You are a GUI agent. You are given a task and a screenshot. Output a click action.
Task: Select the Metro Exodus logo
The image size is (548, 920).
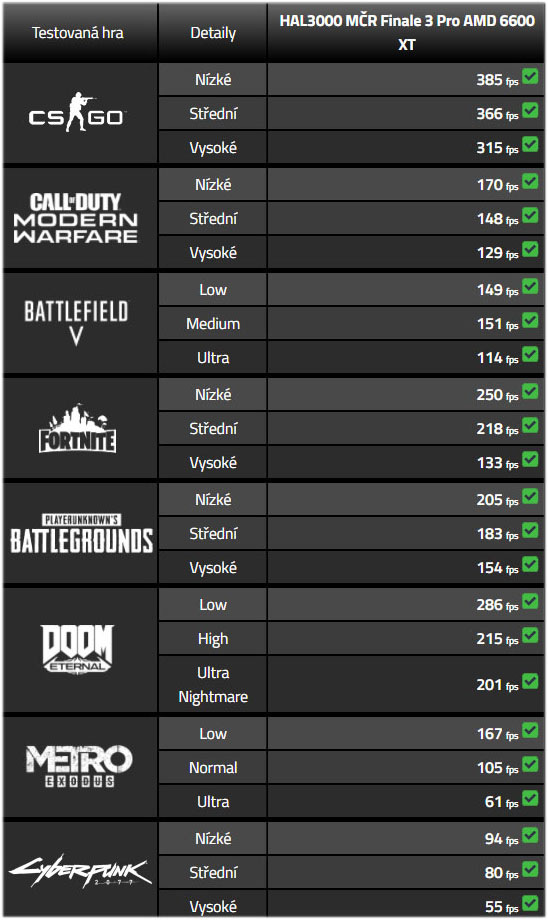click(79, 766)
